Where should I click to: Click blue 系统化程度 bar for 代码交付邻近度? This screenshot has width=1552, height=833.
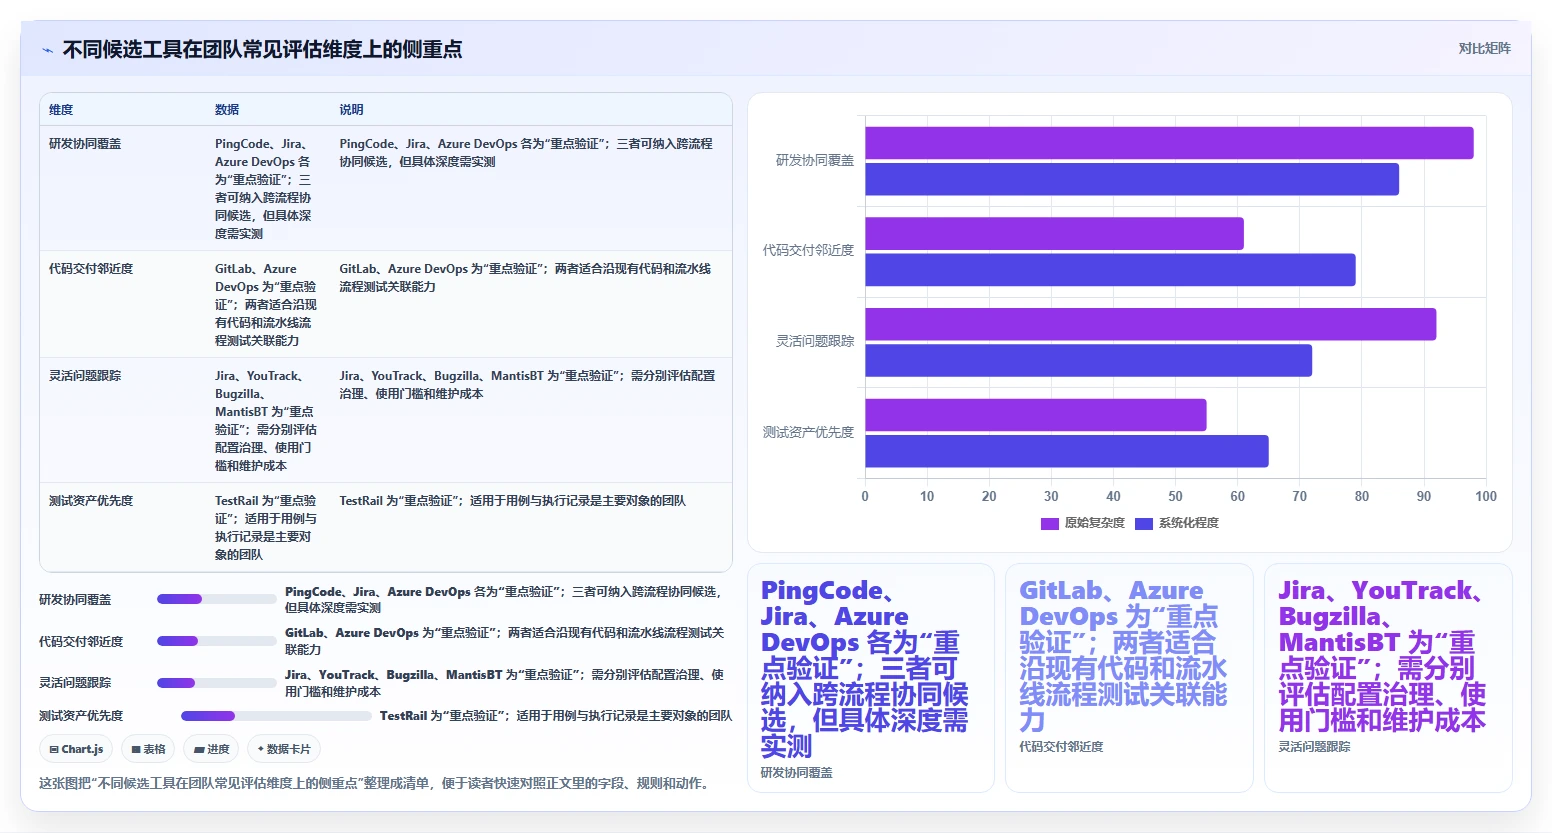point(1110,270)
